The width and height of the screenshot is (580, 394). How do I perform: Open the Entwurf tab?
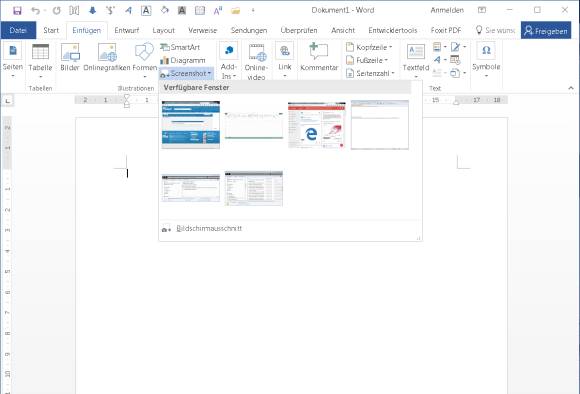[x=127, y=30]
